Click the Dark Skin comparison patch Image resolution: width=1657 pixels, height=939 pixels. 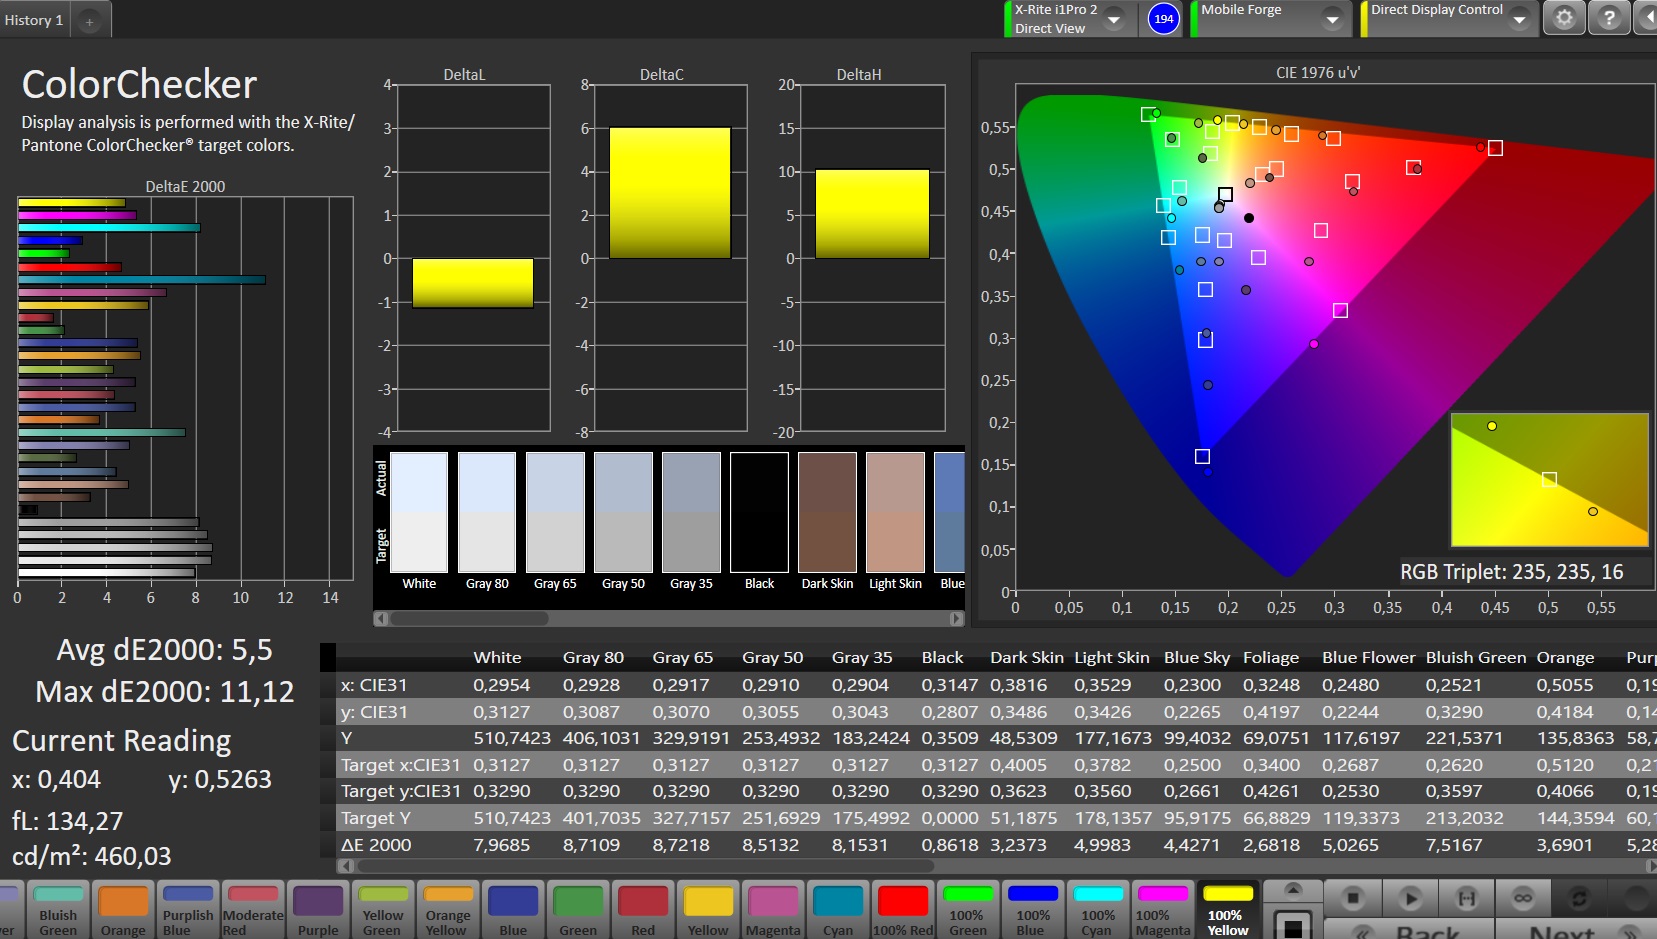pyautogui.click(x=827, y=512)
